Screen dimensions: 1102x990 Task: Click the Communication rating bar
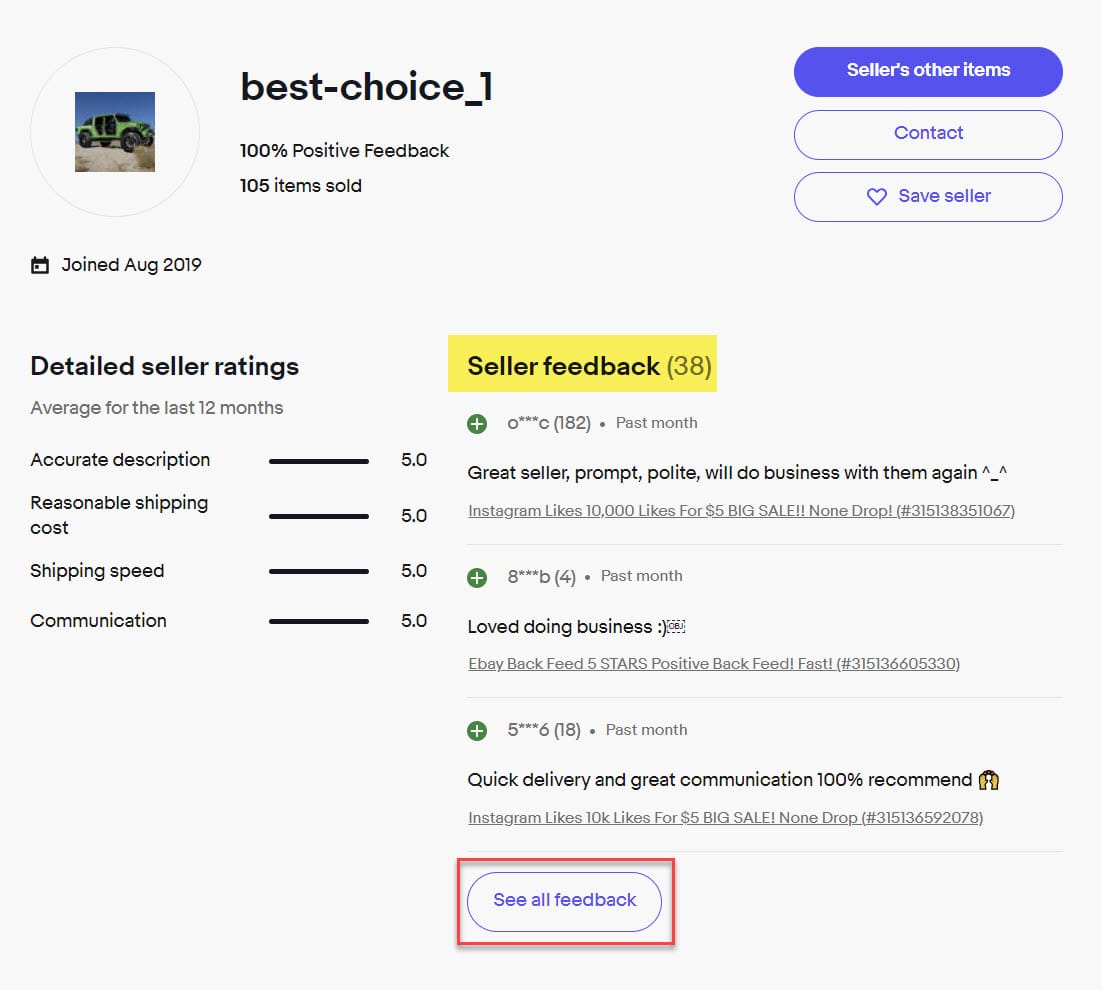point(318,621)
